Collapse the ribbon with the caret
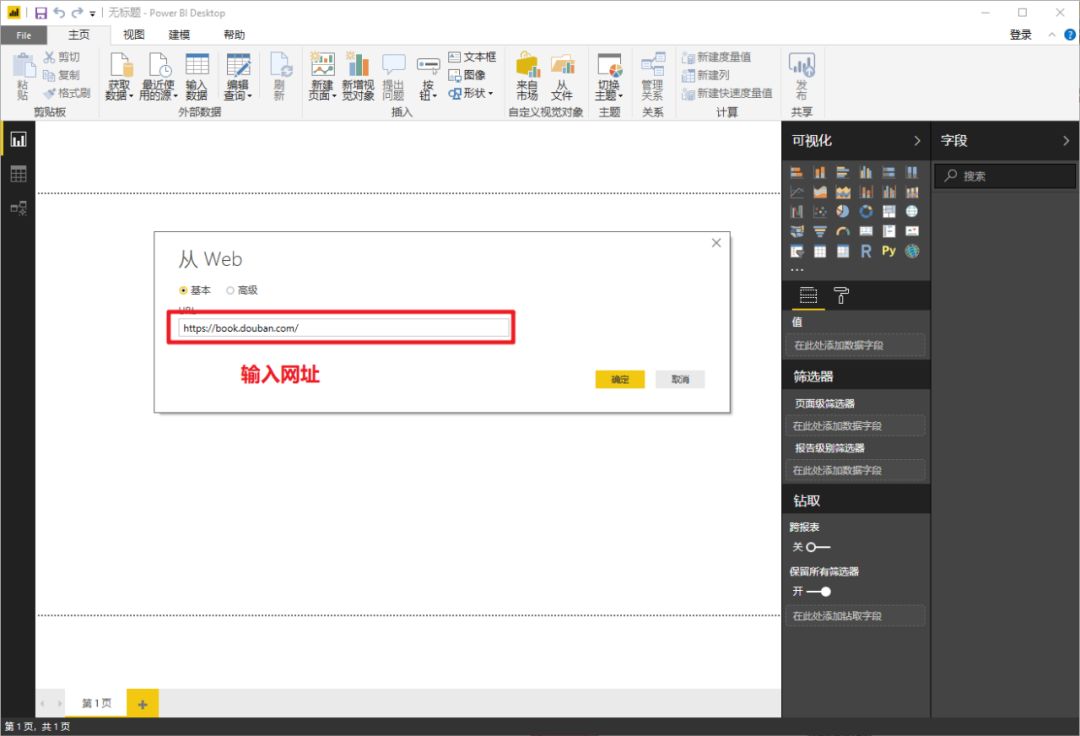The height and width of the screenshot is (736, 1080). [x=1052, y=34]
